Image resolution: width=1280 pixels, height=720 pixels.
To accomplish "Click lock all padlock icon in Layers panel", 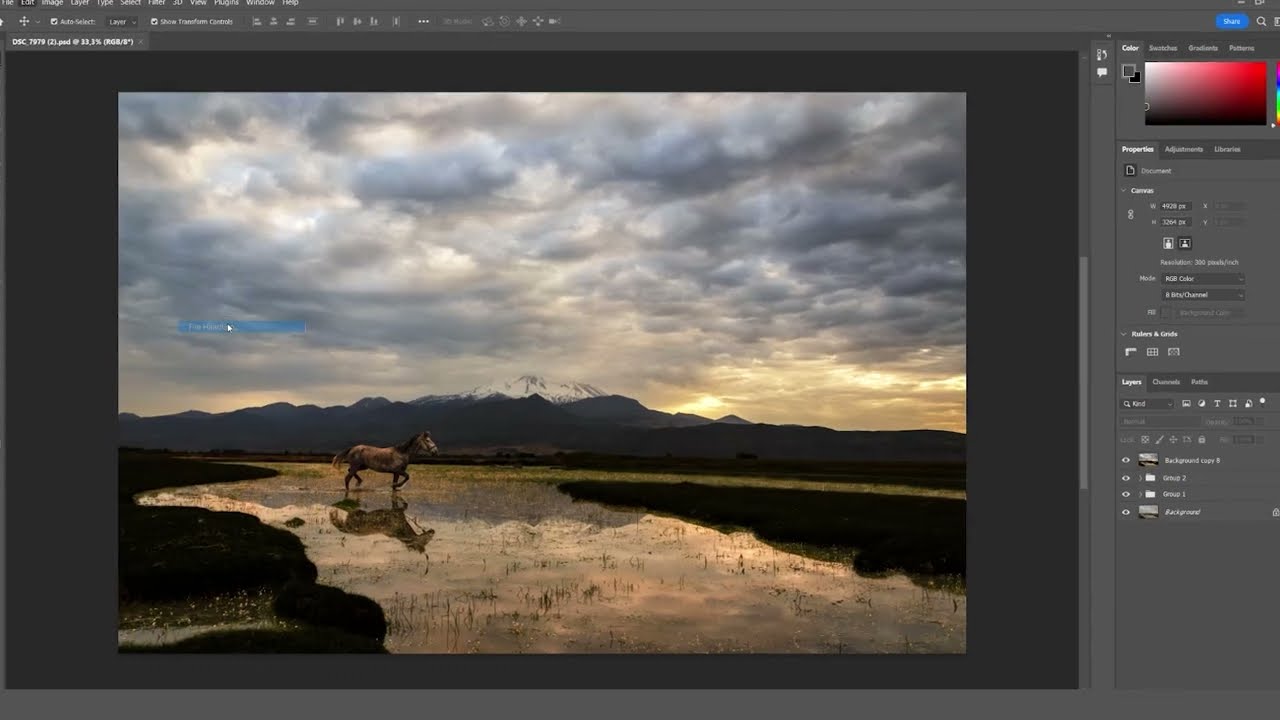I will coord(1201,439).
